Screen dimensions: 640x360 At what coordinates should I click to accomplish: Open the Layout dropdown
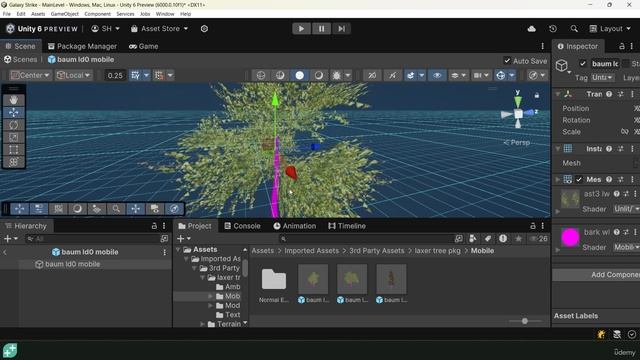pos(610,29)
